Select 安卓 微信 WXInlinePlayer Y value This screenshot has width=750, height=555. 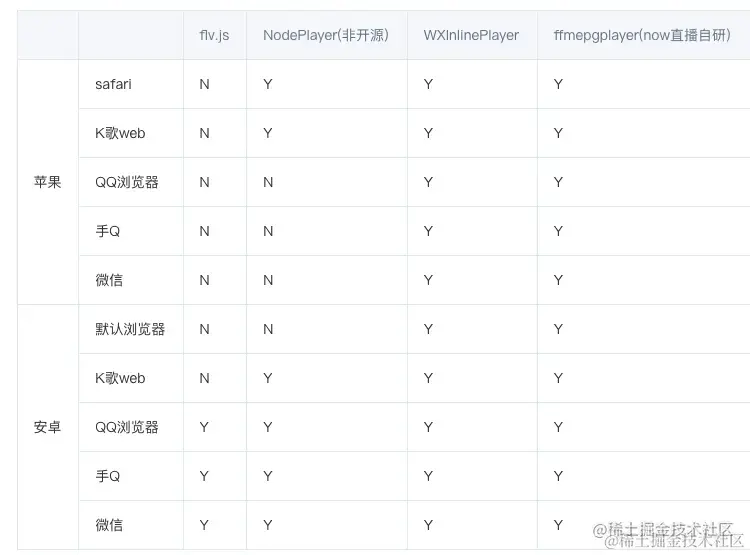[428, 525]
